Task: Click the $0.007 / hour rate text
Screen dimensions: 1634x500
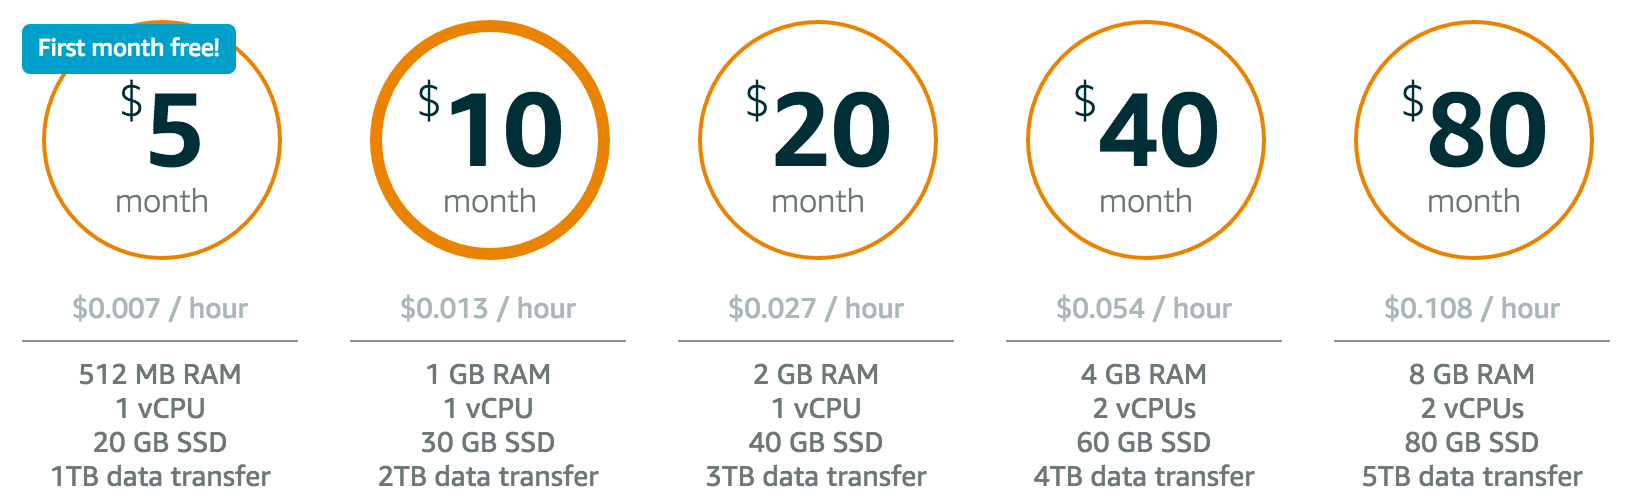Action: (x=160, y=308)
